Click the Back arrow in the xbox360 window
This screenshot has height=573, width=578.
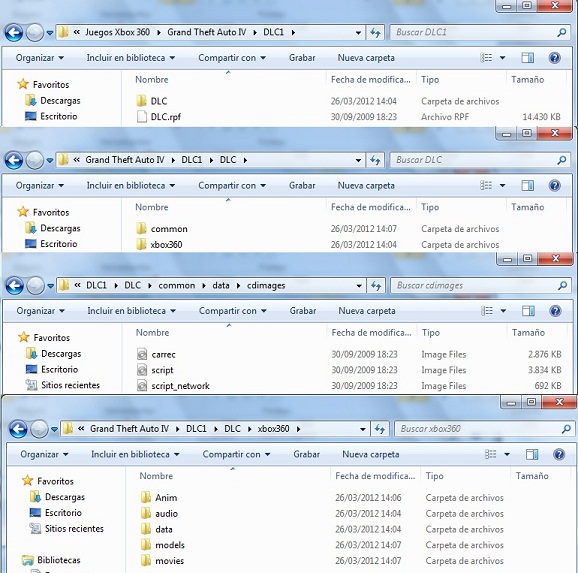tap(18, 429)
